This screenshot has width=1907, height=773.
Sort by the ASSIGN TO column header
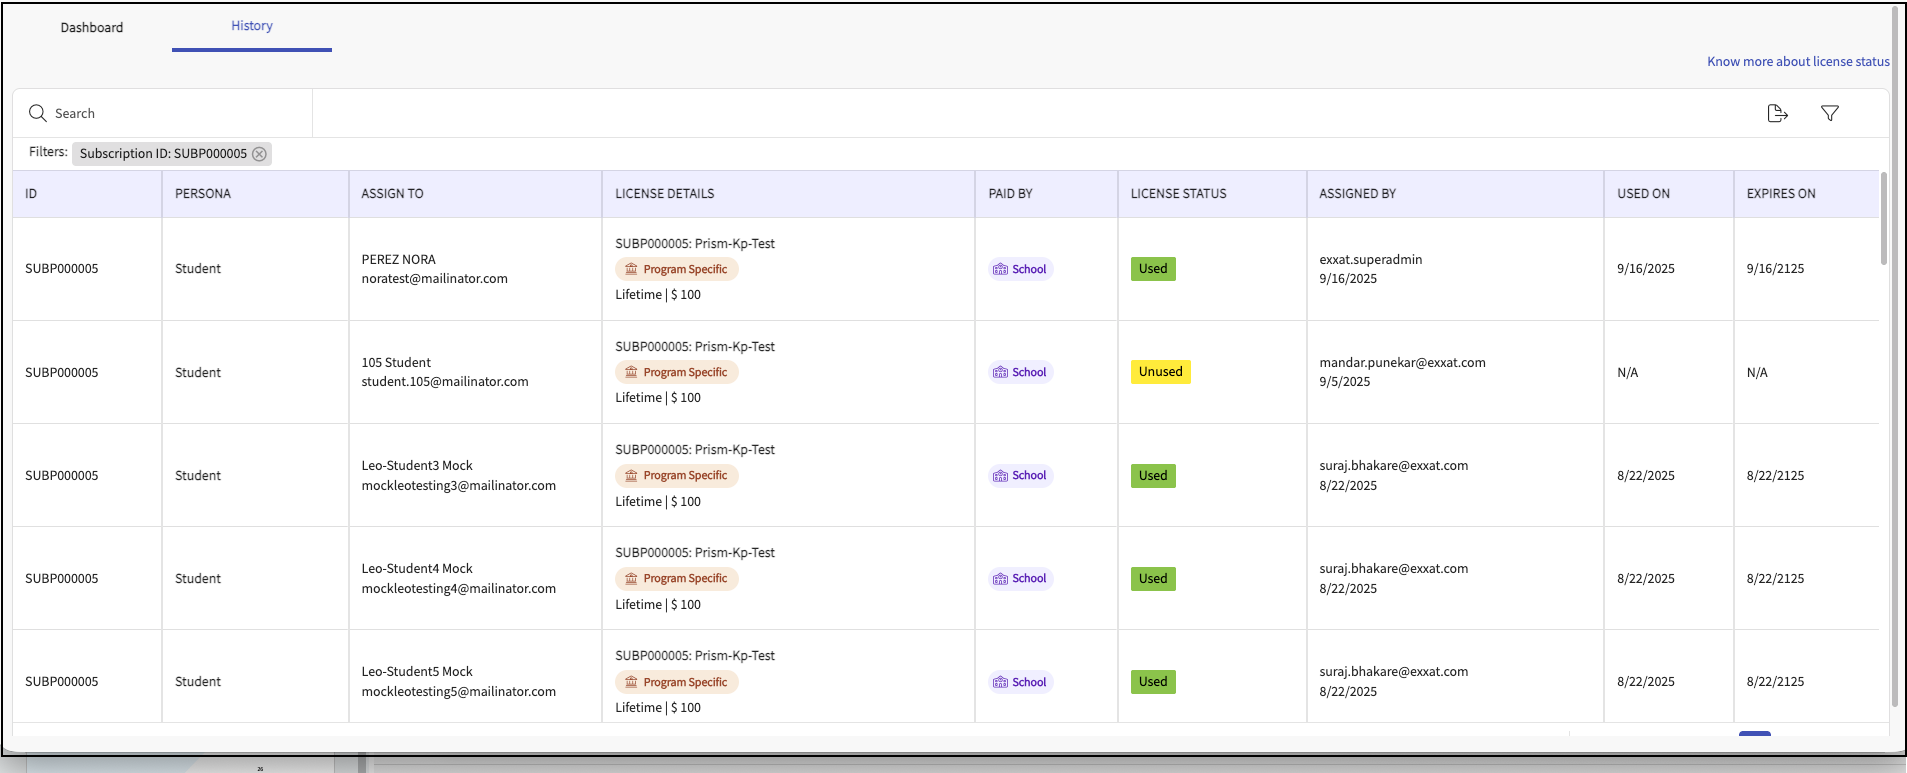(392, 194)
